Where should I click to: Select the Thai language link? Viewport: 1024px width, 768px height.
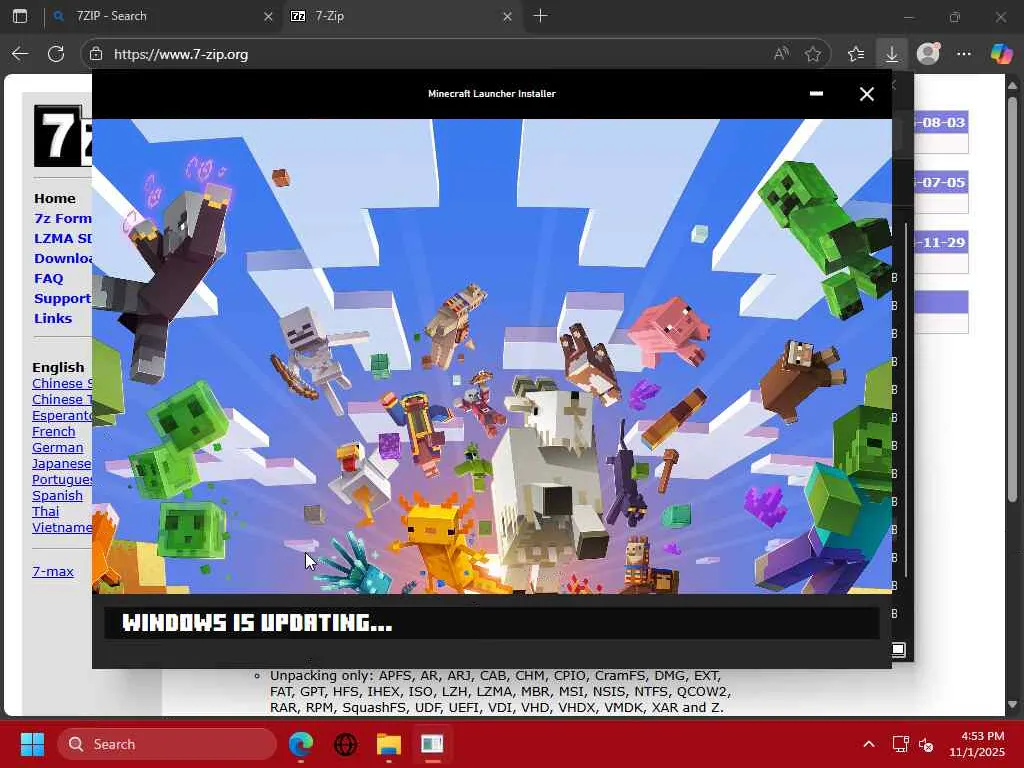[46, 511]
